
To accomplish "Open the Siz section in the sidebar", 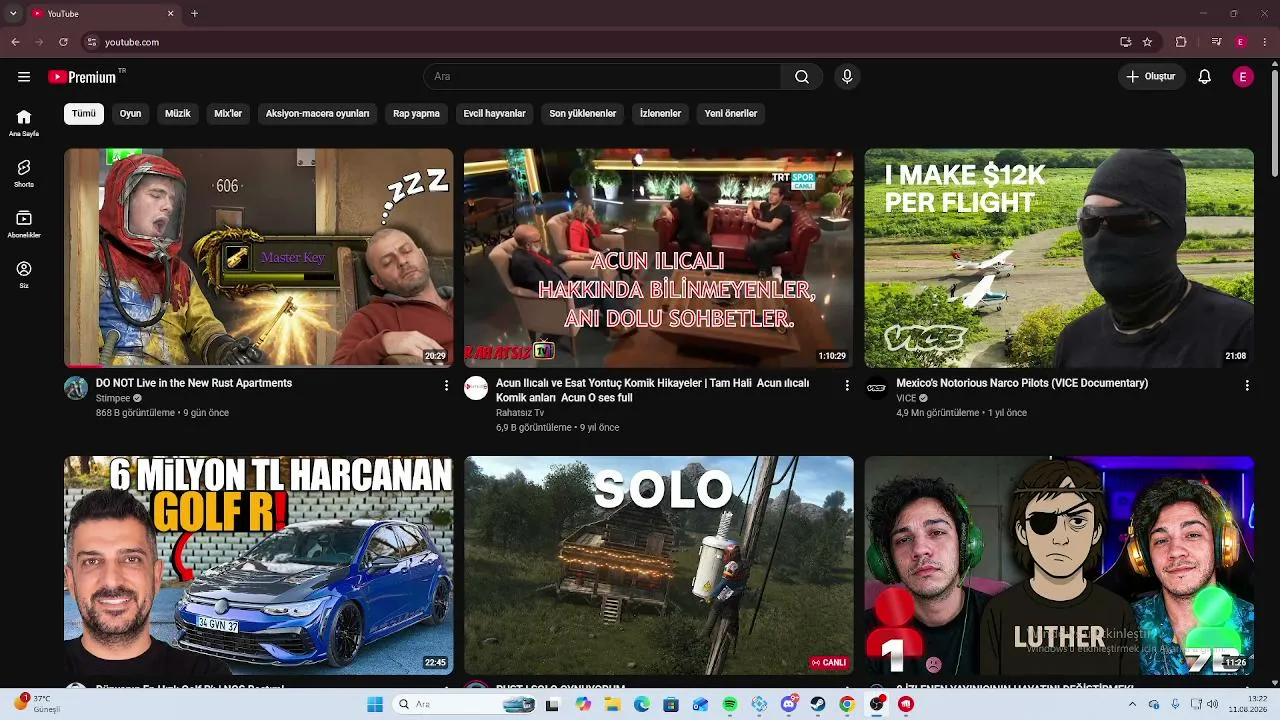I will pos(24,275).
